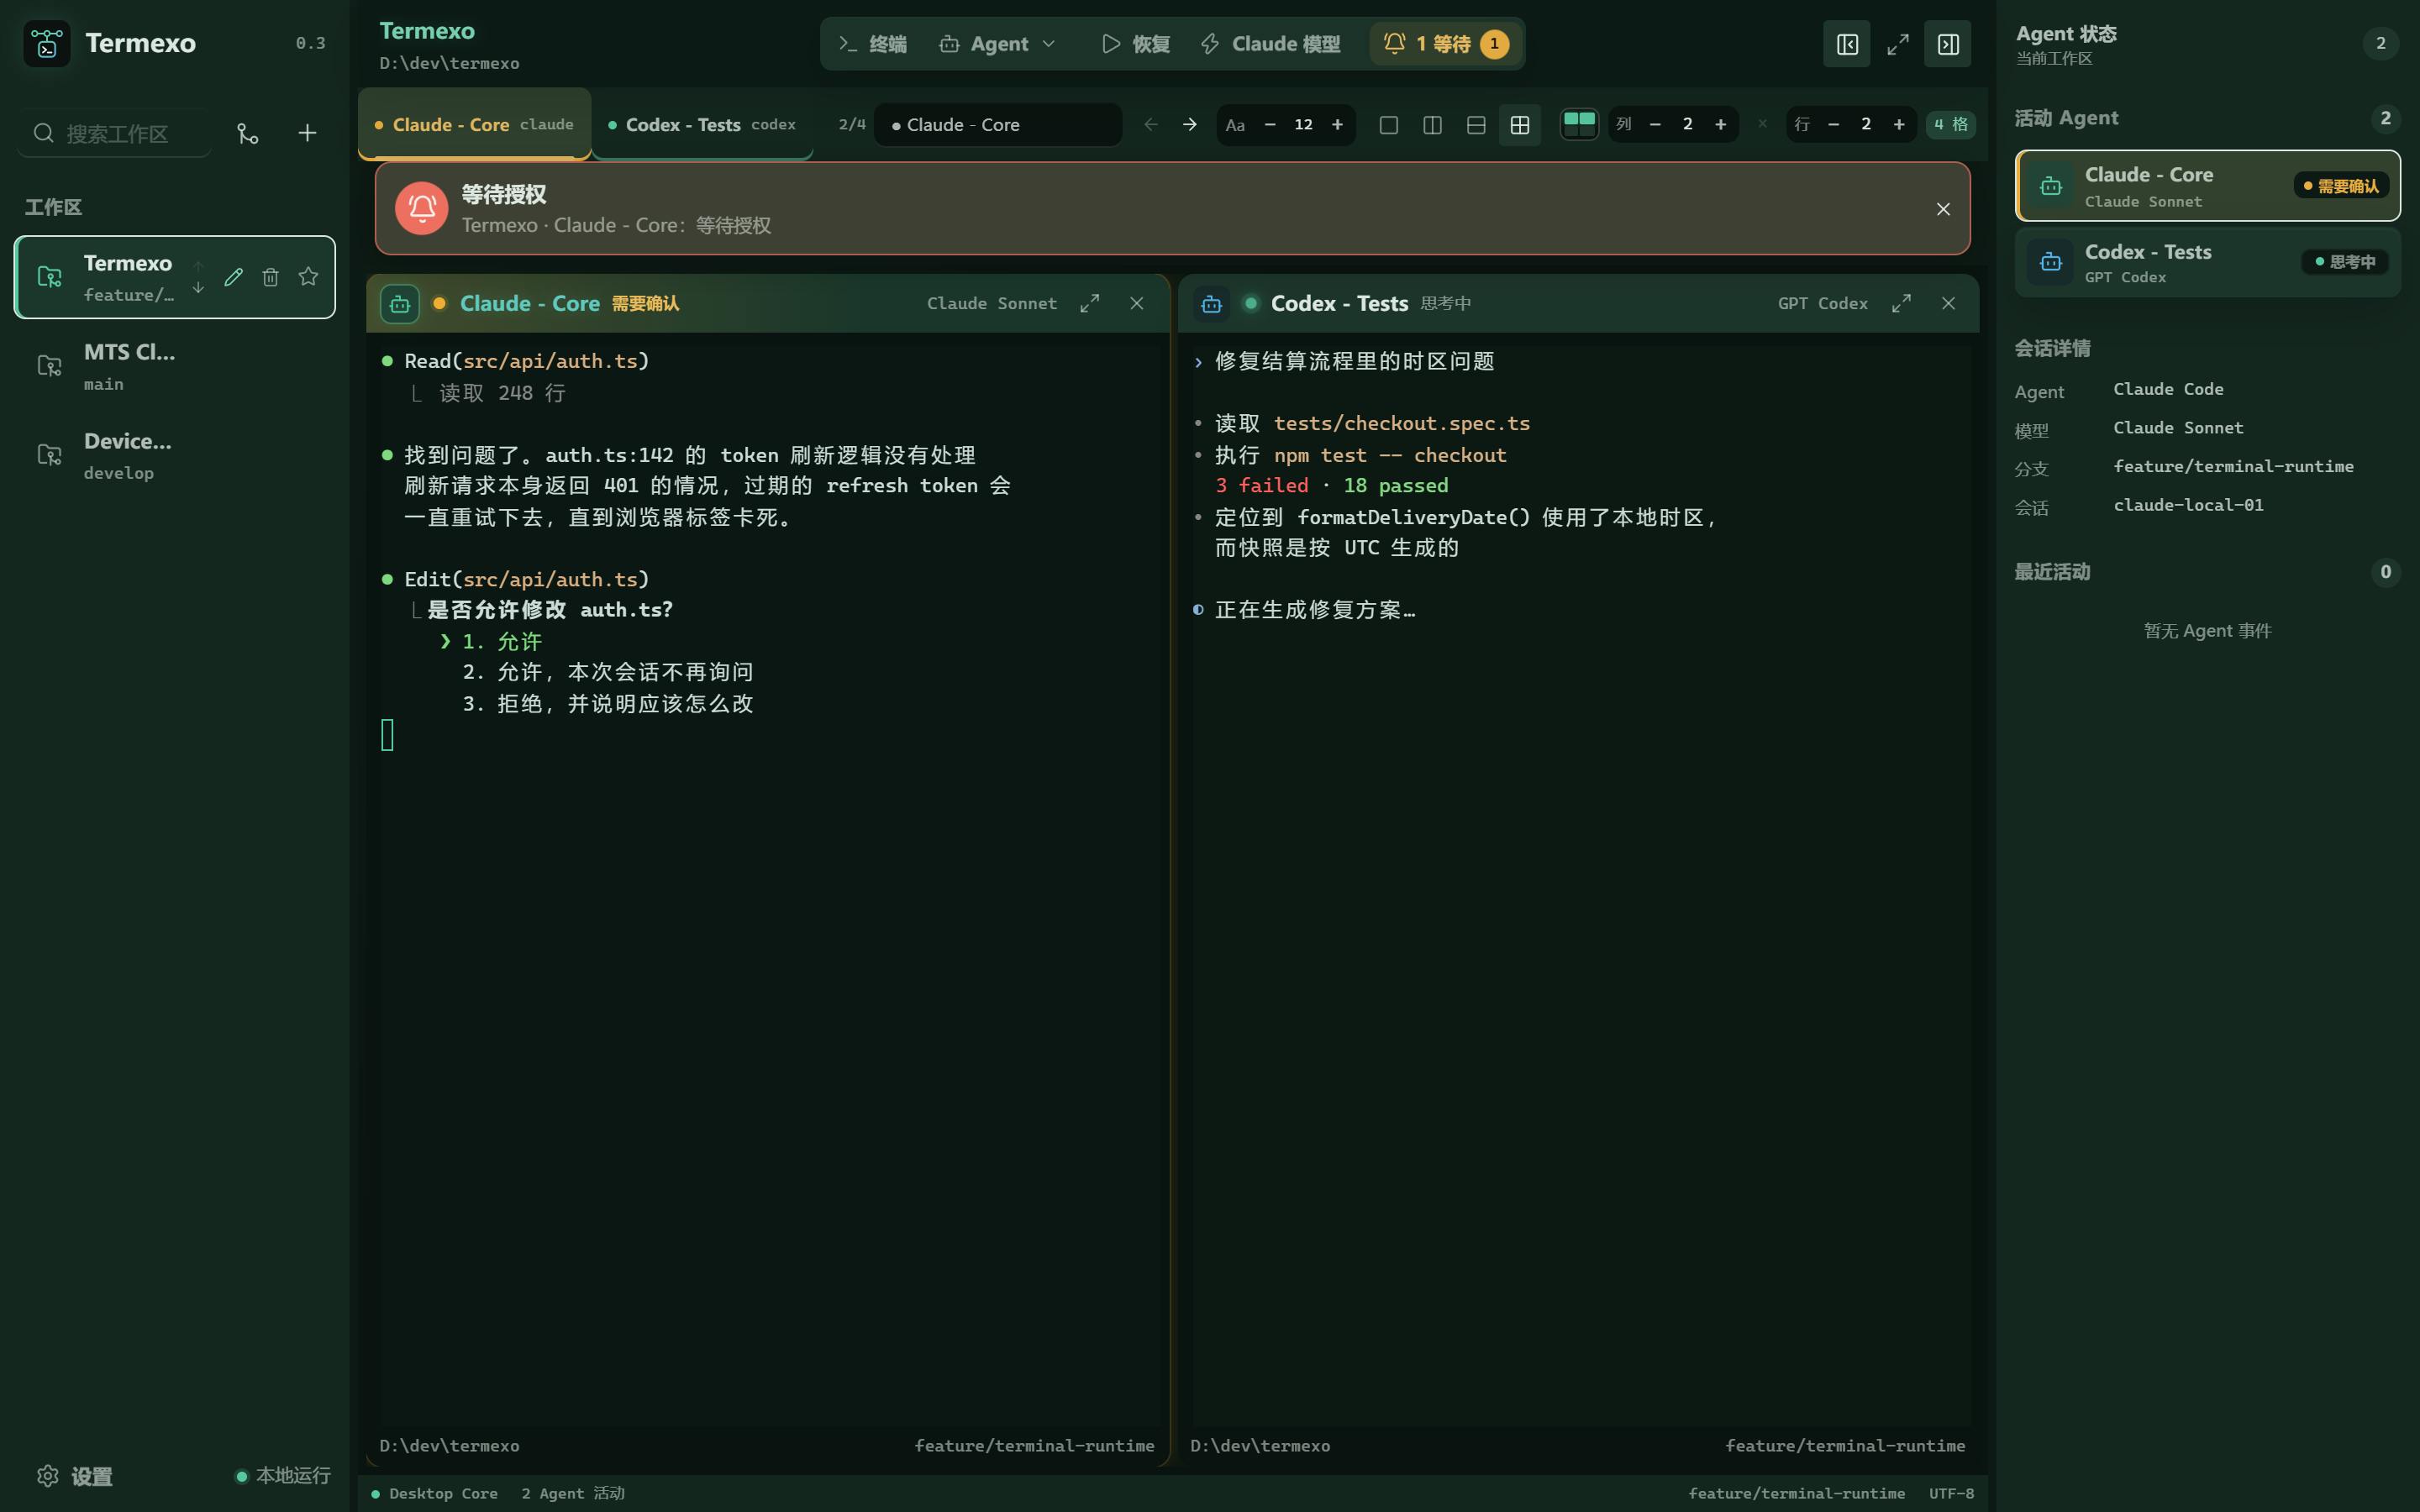Screen dimensions: 2420x1512
Task: Toggle the right Agent status panel
Action: click(1948, 44)
